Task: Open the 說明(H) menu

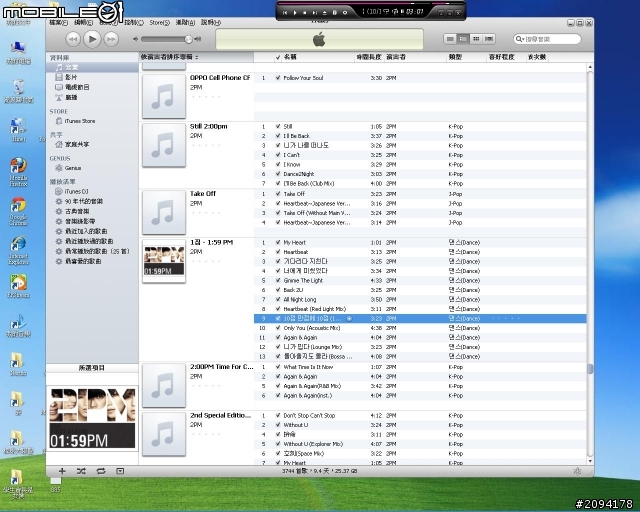Action: tap(211, 22)
